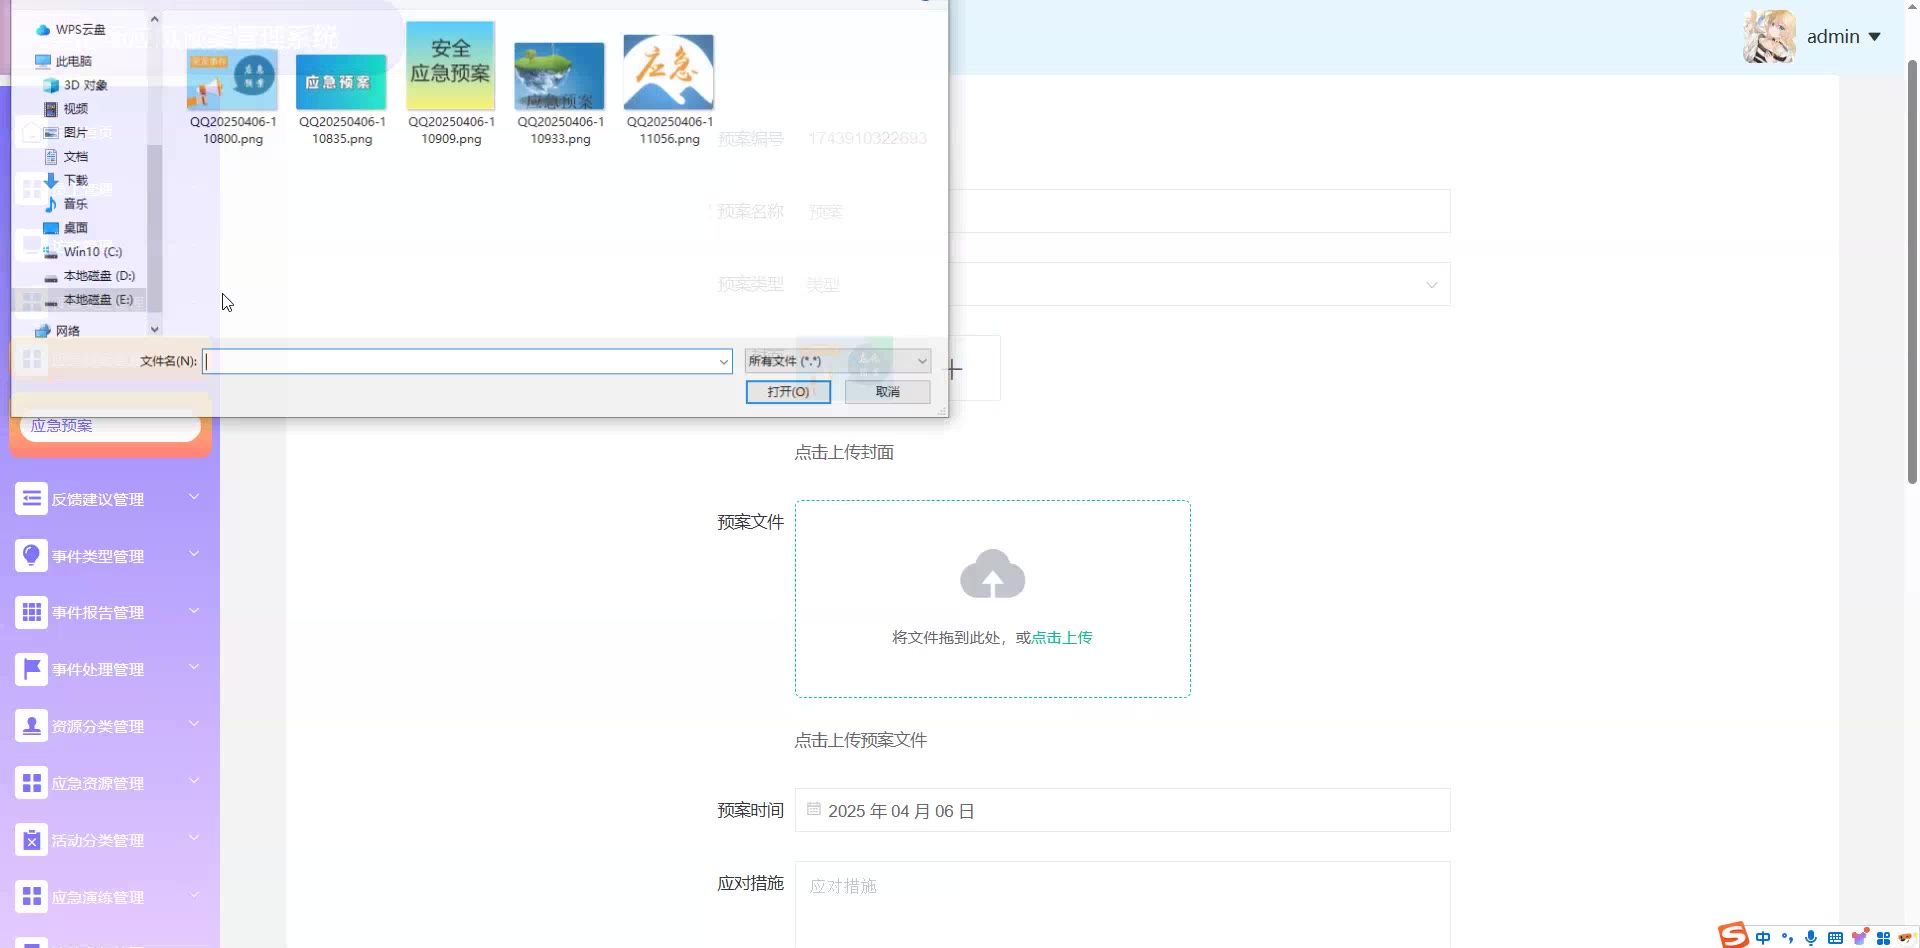Open the Sogou soft keyboard icon
This screenshot has width=1920, height=948.
pyautogui.click(x=1835, y=938)
